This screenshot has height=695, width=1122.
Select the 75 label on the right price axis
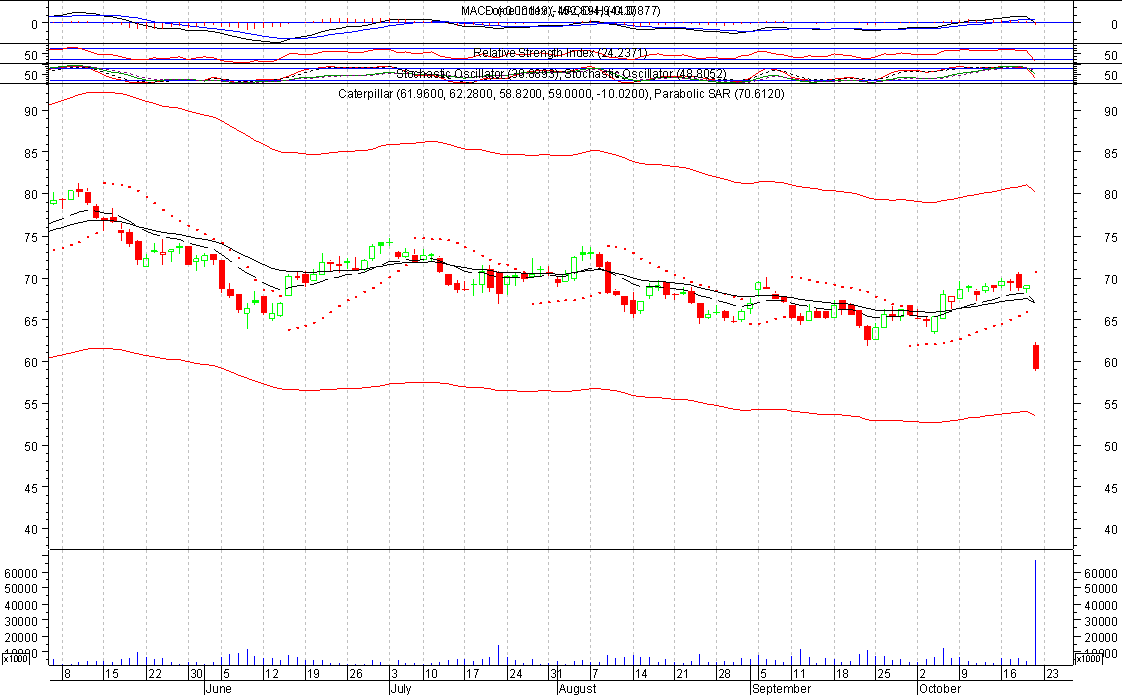pyautogui.click(x=1110, y=238)
